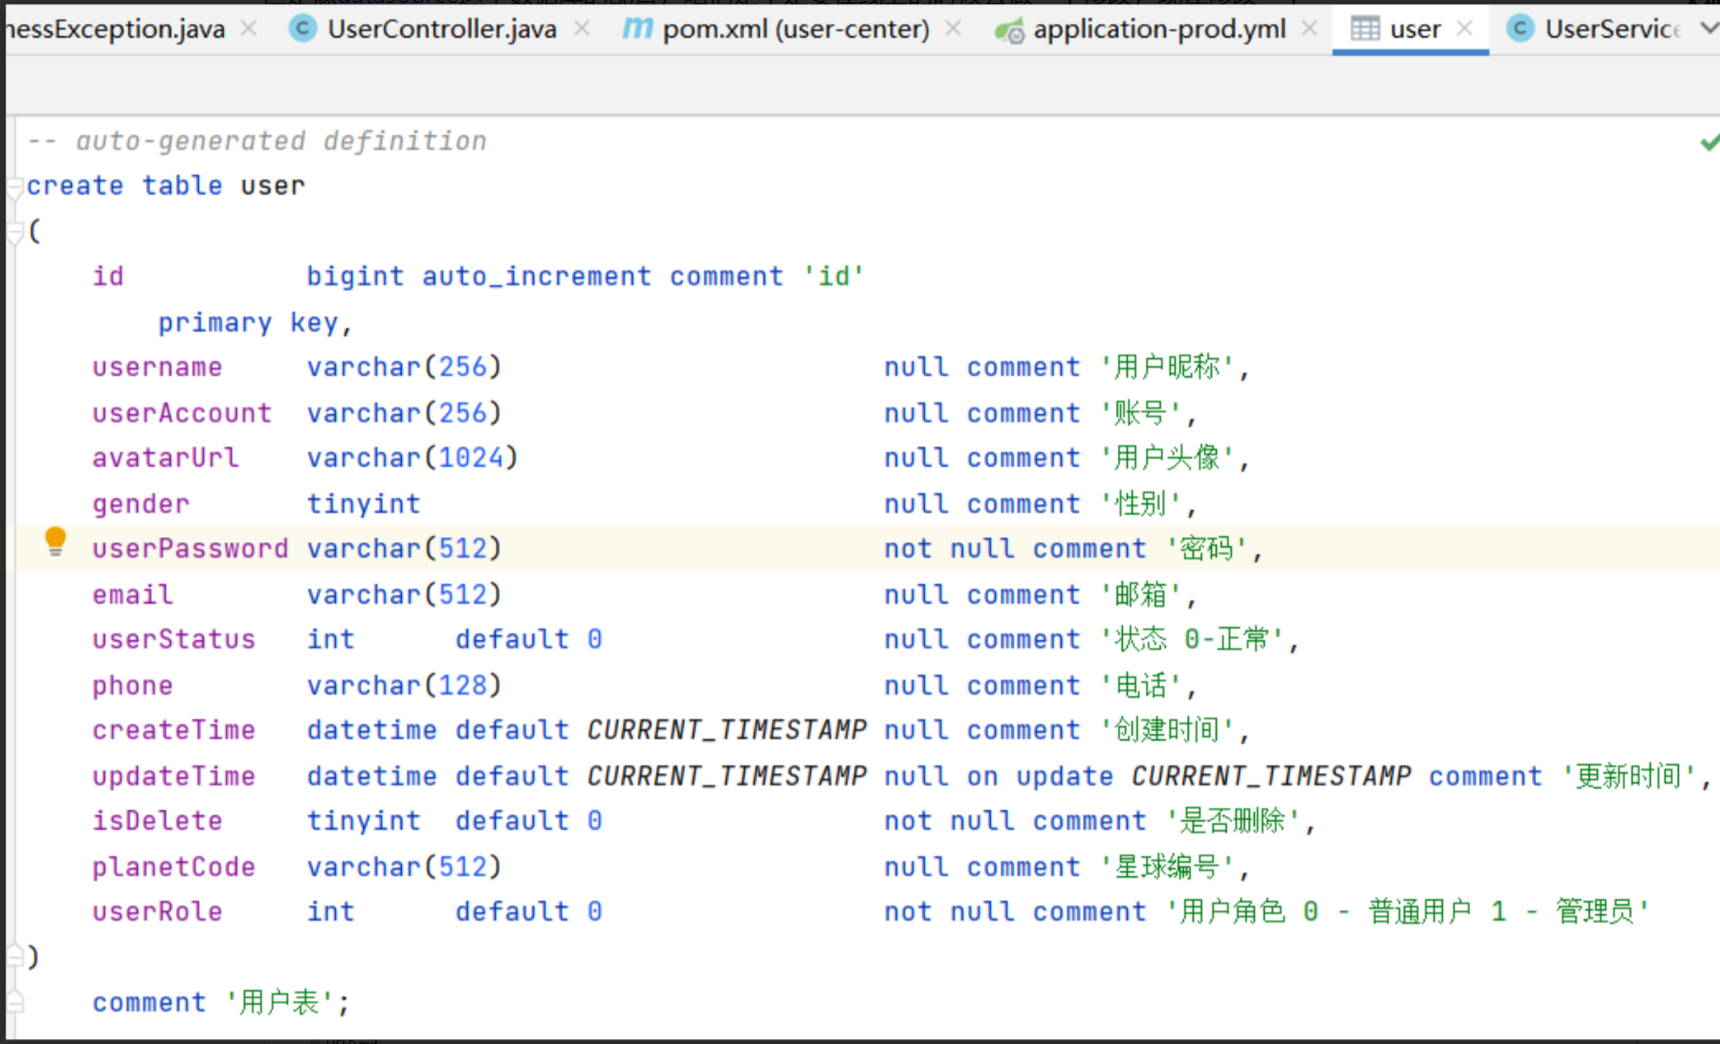The image size is (1720, 1044).
Task: Click the class icon on UserController.java tab
Action: [x=302, y=29]
